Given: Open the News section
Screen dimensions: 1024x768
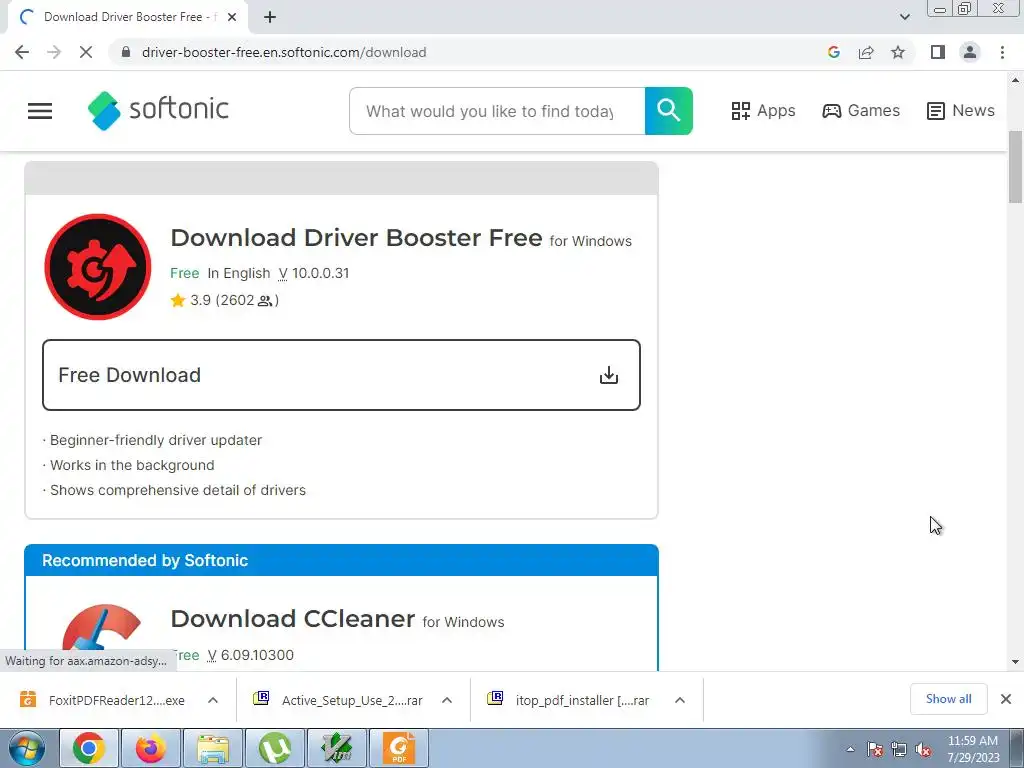Looking at the screenshot, I should click(x=961, y=110).
